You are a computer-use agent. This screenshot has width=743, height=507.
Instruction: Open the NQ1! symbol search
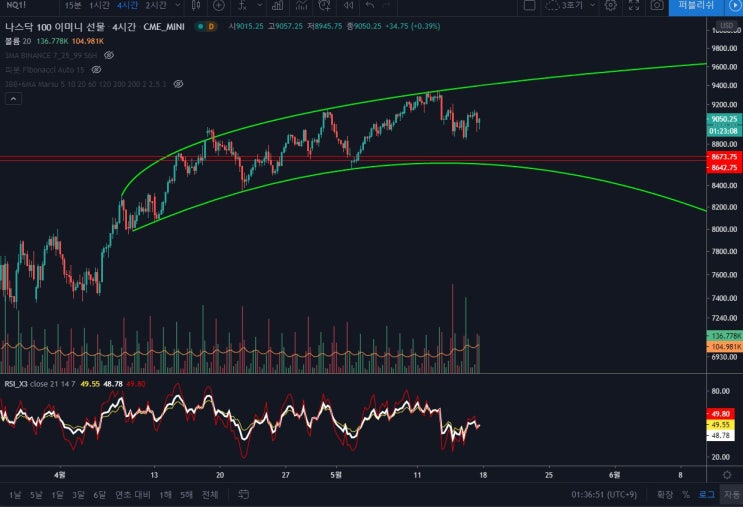point(16,5)
